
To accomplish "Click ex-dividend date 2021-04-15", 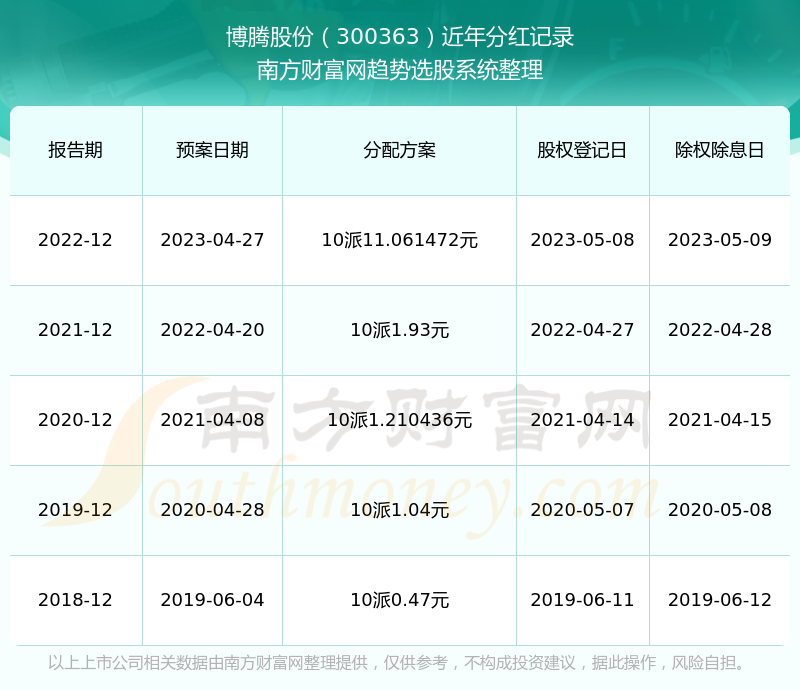I will point(720,420).
